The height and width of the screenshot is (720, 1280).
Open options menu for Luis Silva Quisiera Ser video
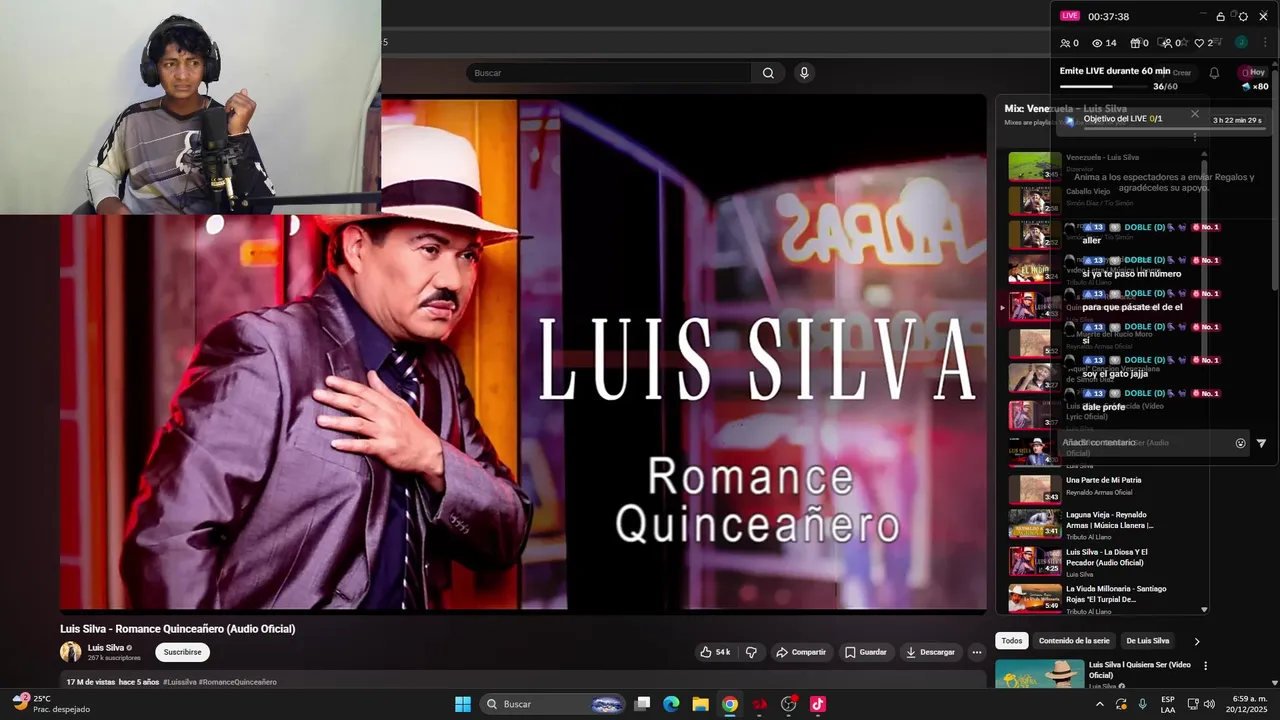tap(1205, 666)
